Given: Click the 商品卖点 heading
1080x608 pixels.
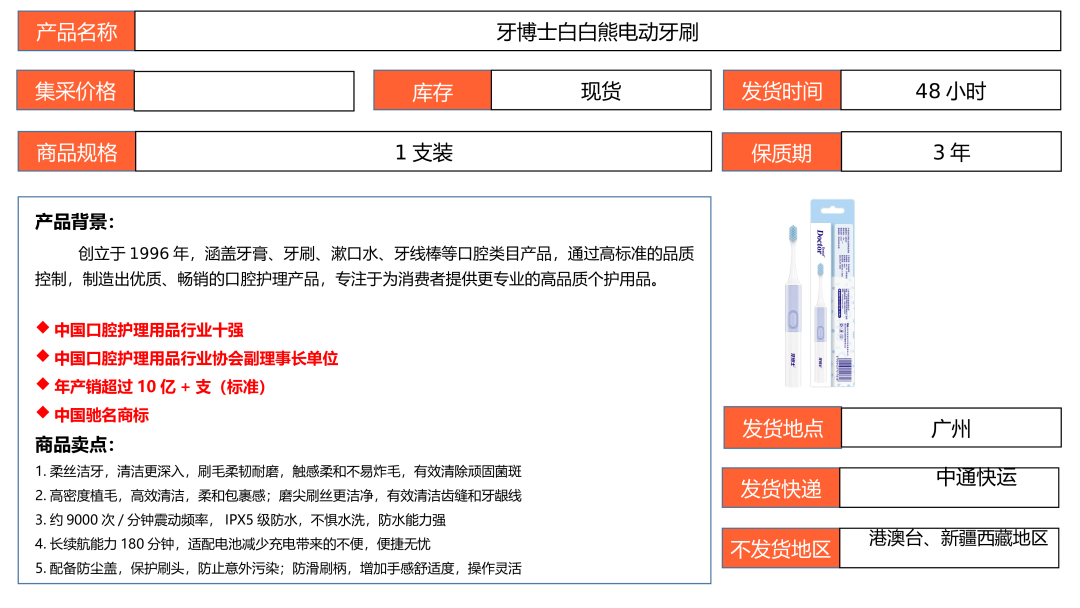Looking at the screenshot, I should click(x=74, y=445).
